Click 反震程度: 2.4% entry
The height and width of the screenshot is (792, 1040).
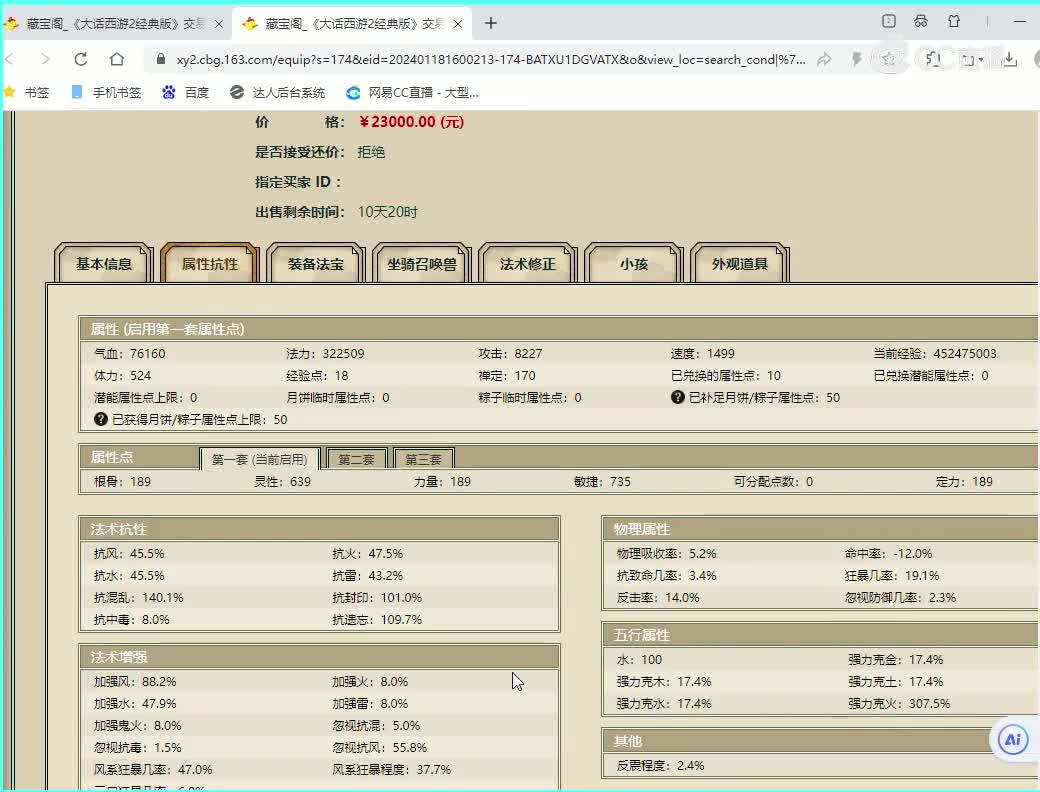[x=661, y=765]
